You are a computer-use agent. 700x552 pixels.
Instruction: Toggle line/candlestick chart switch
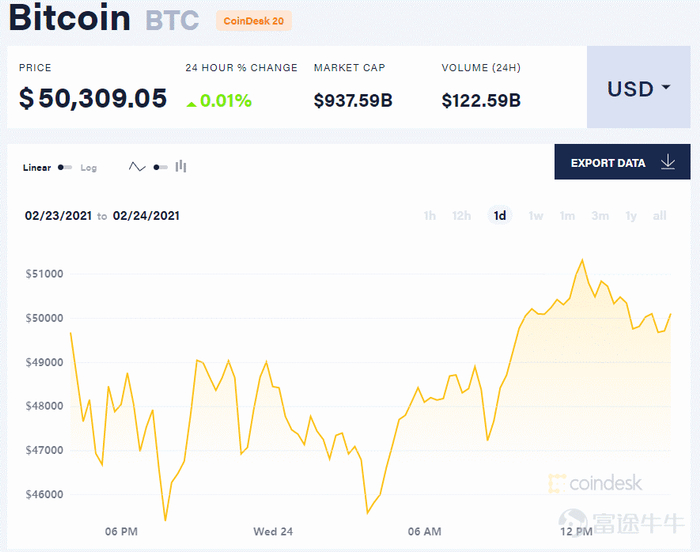(159, 167)
